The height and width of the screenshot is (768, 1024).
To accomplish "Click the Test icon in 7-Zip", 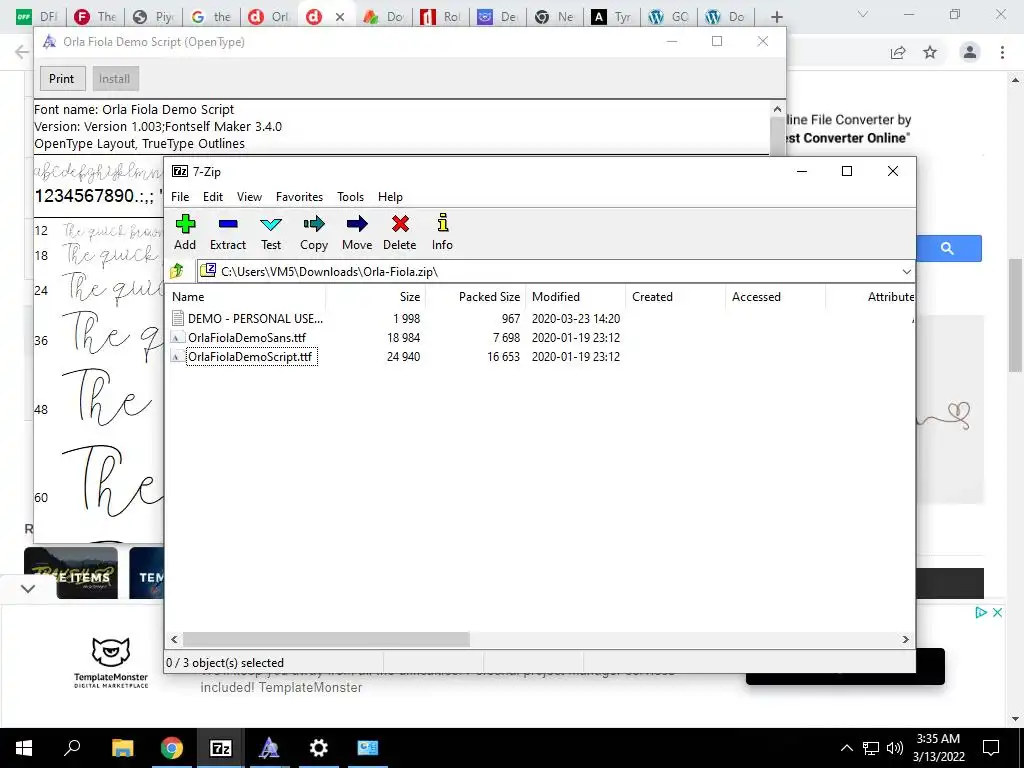I will pyautogui.click(x=270, y=225).
